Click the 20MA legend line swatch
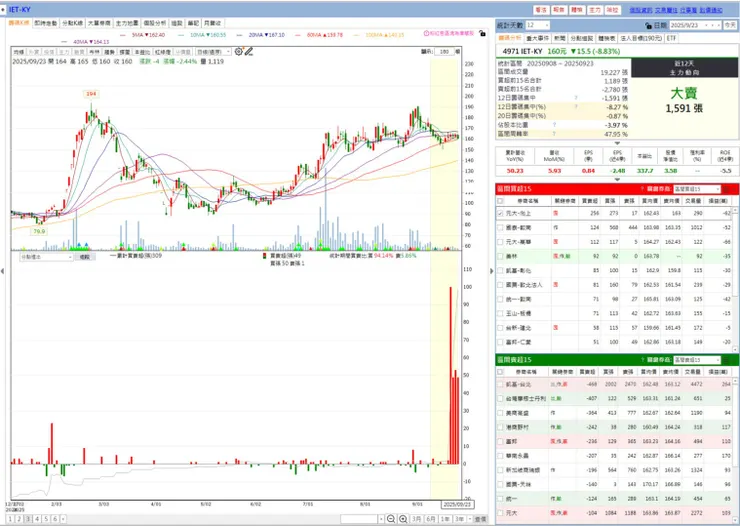This screenshot has width=740, height=526. pyautogui.click(x=239, y=35)
